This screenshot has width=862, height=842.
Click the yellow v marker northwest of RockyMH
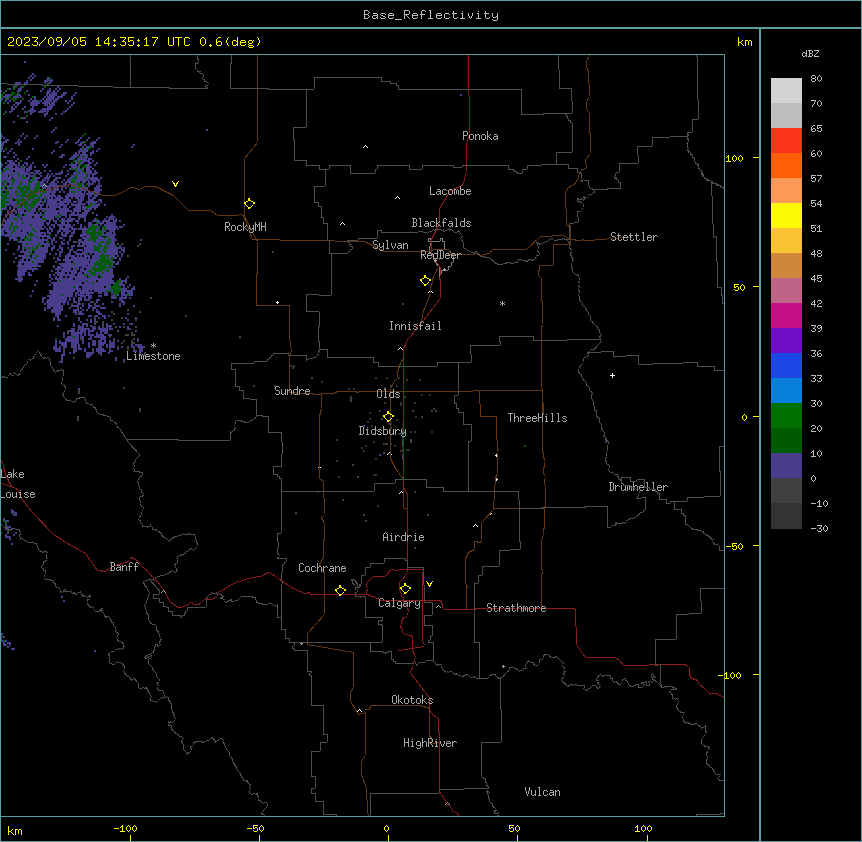(175, 184)
